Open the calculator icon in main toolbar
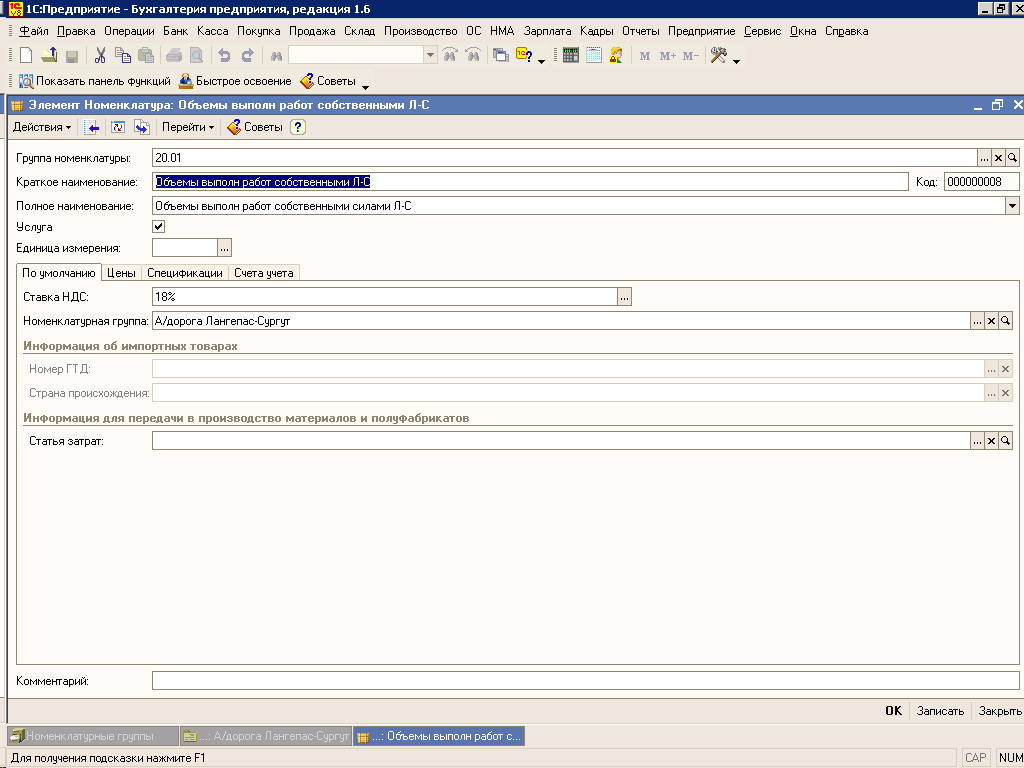 point(571,56)
